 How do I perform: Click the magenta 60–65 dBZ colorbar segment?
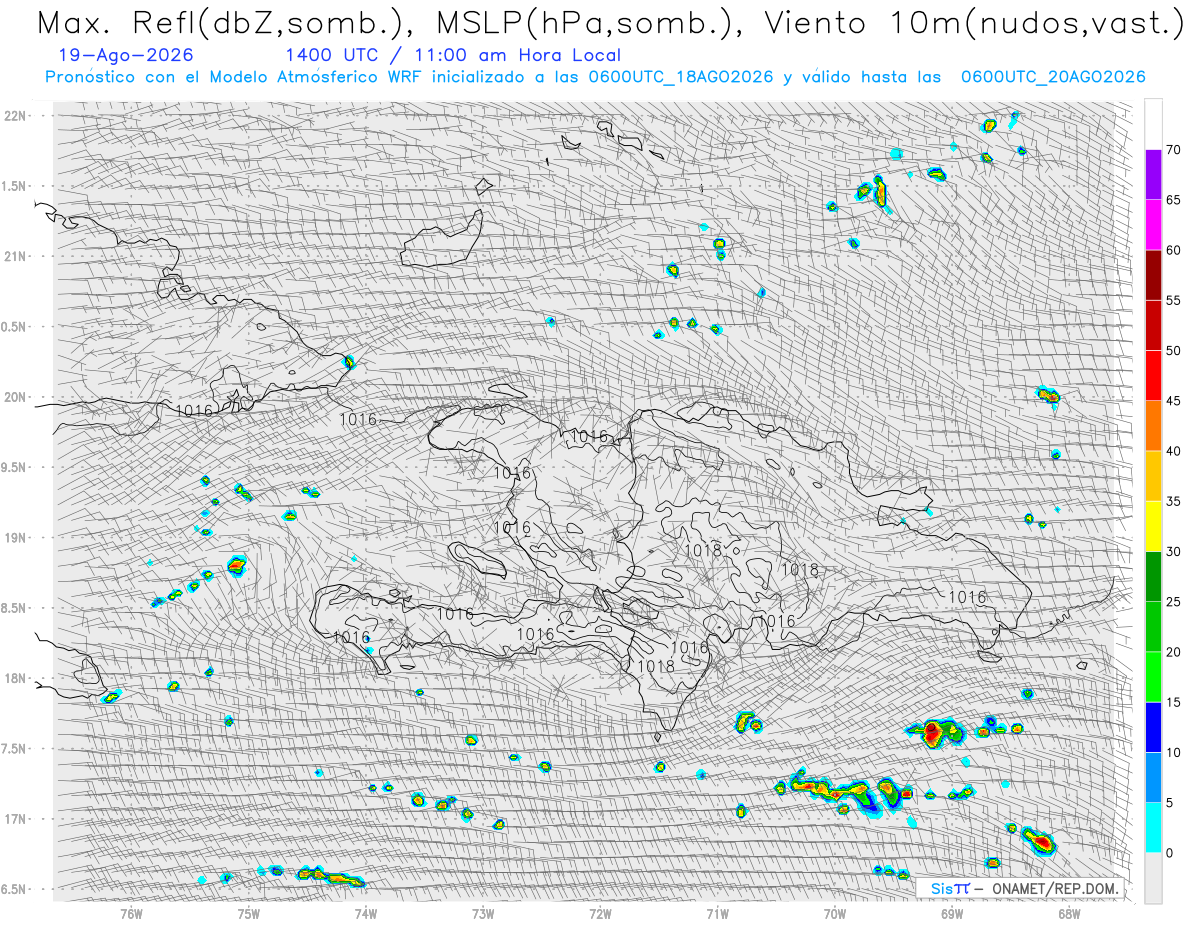pyautogui.click(x=1153, y=225)
